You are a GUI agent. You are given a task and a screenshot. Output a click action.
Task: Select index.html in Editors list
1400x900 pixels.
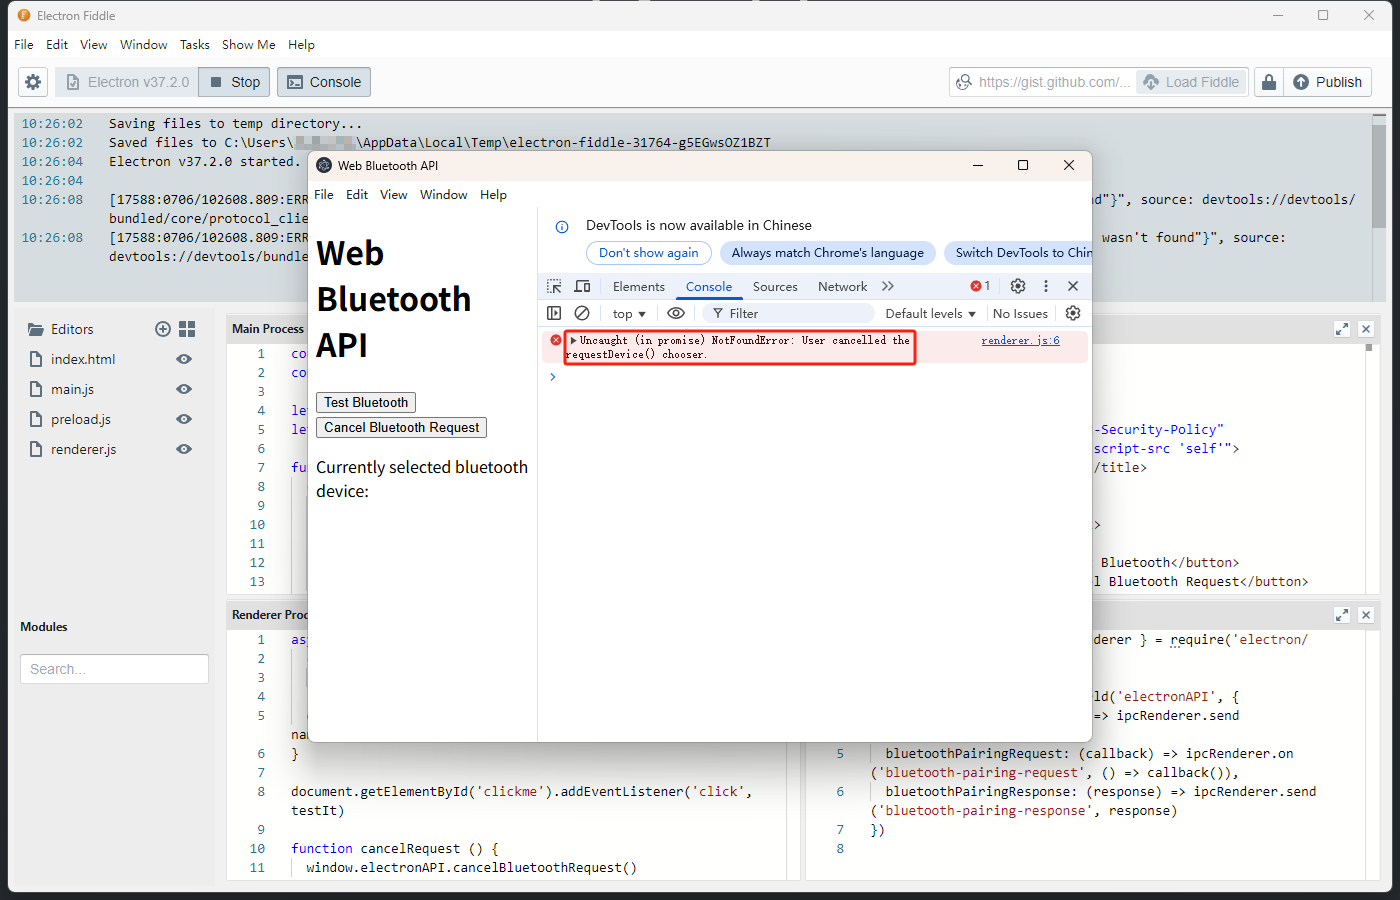tap(83, 359)
